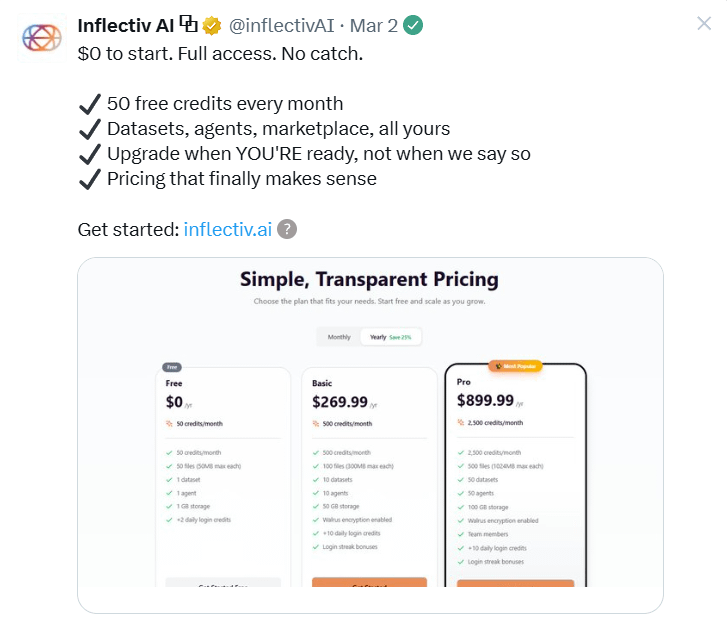Click the credits icon beside 2,500 credits/month
Screen dimensions: 727x617
(462, 423)
